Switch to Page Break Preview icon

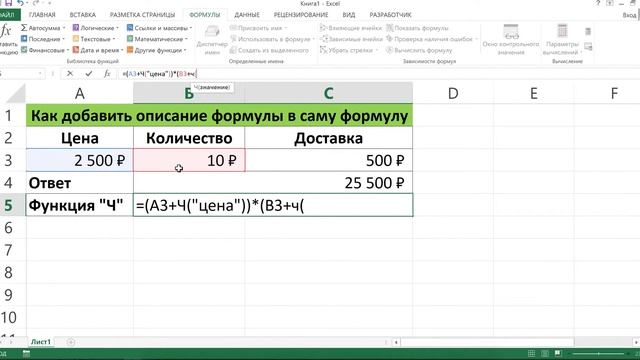(558, 353)
